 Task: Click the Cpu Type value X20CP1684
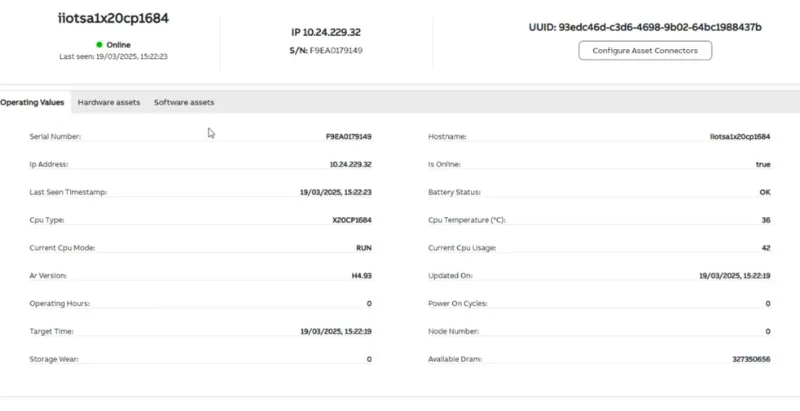[351, 219]
